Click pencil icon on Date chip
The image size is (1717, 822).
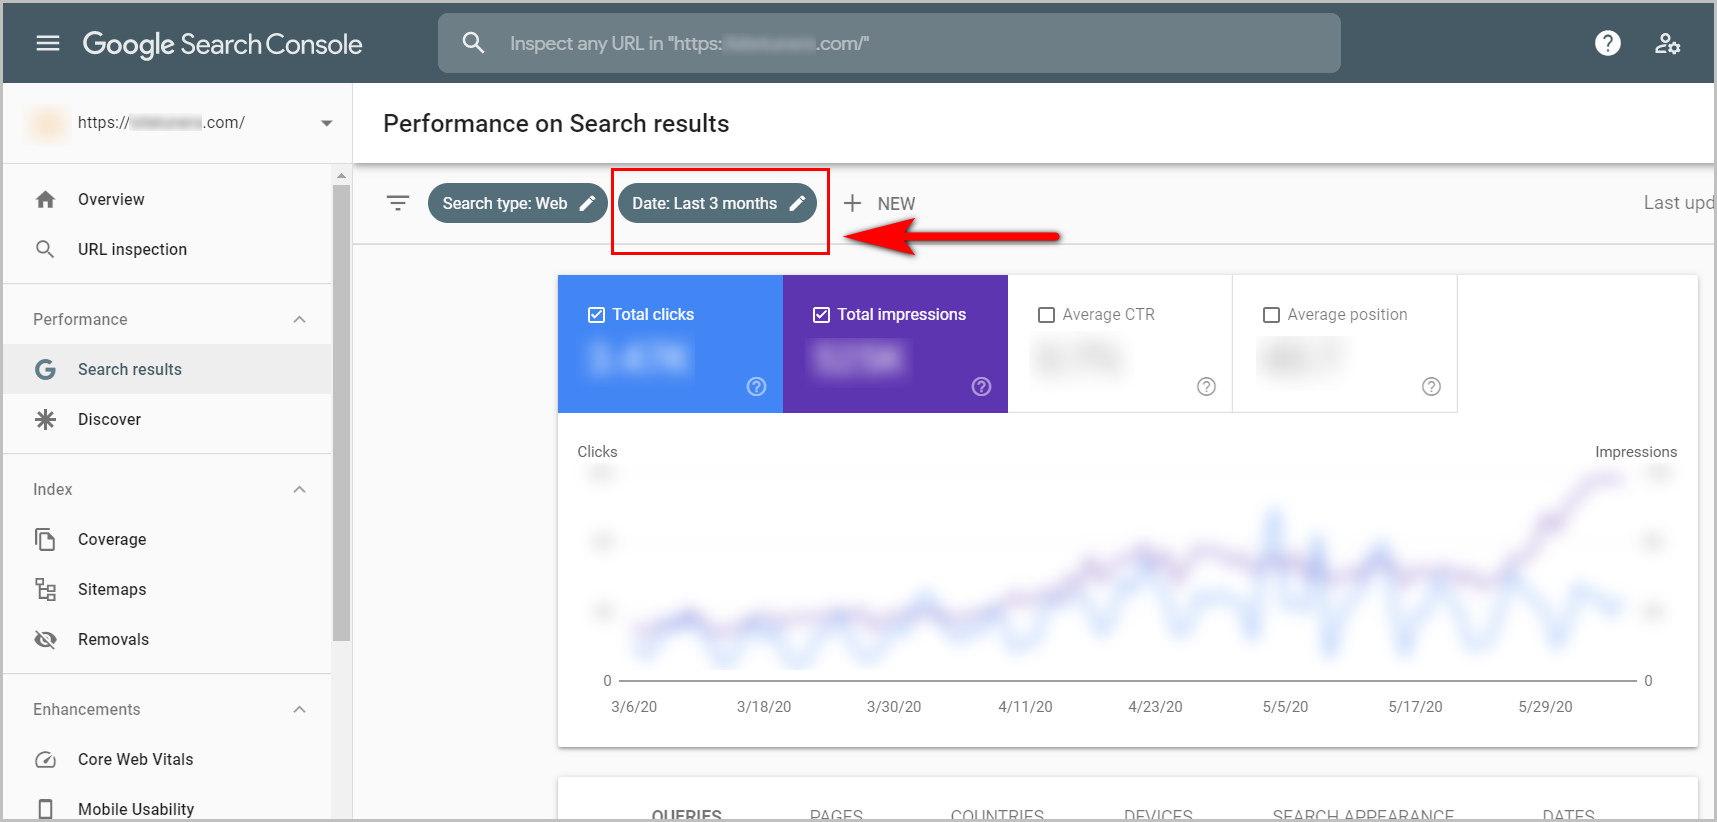797,203
